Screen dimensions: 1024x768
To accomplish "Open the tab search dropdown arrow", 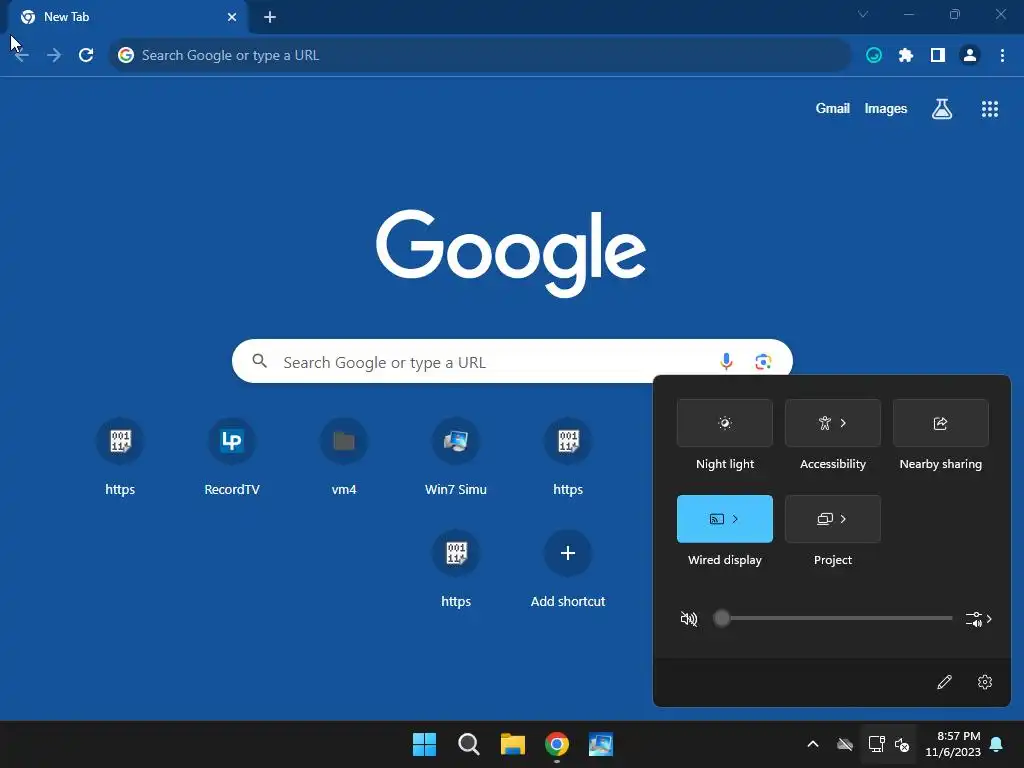I will point(863,14).
